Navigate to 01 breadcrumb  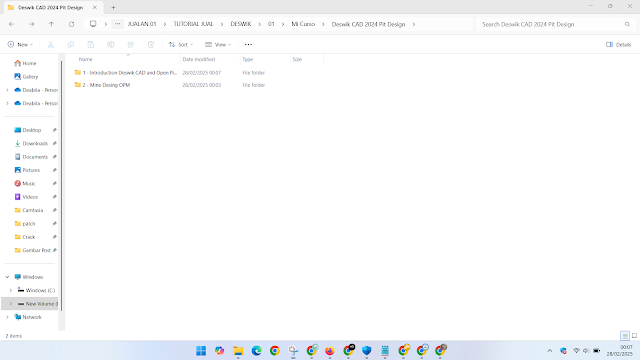click(x=271, y=24)
